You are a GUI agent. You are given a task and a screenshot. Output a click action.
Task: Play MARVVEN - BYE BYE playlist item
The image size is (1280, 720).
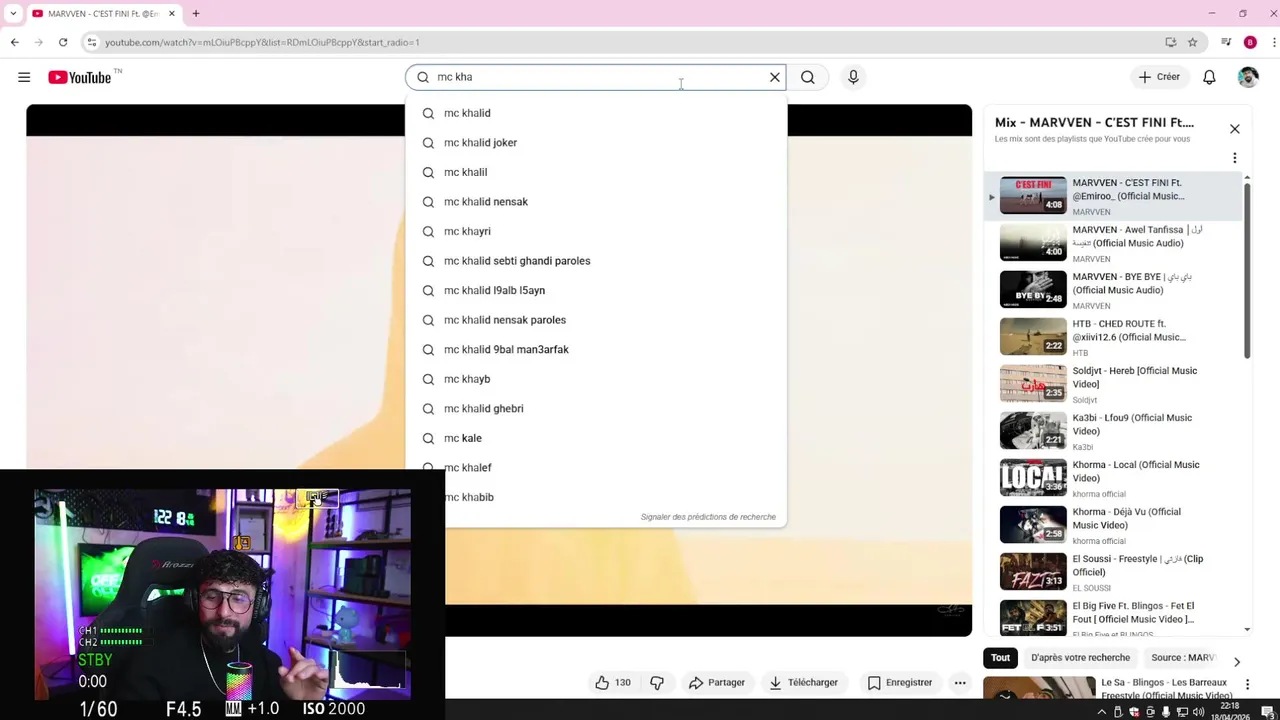coord(1113,290)
